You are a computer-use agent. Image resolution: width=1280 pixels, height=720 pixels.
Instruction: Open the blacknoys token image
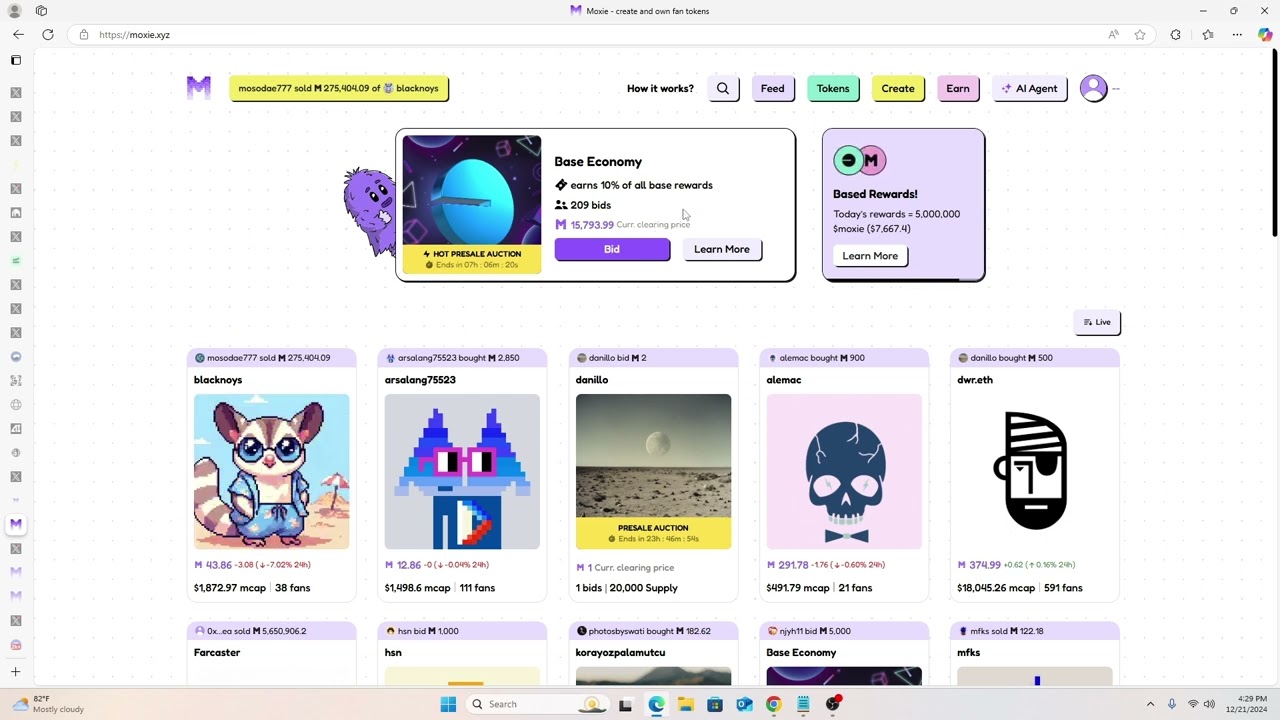(x=272, y=471)
